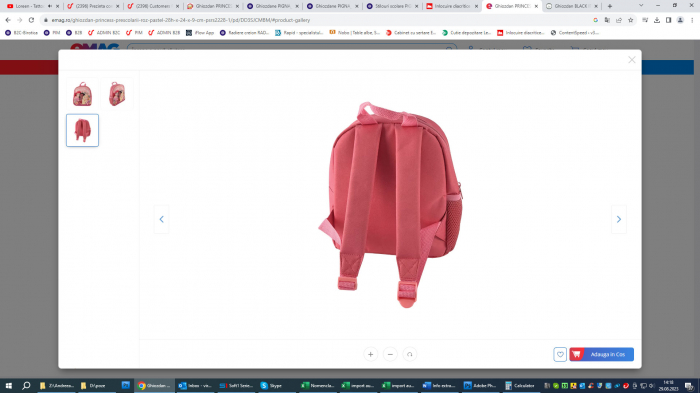Screen dimensions: 700x393
Task: Zoom in with the plus button
Action: click(370, 354)
